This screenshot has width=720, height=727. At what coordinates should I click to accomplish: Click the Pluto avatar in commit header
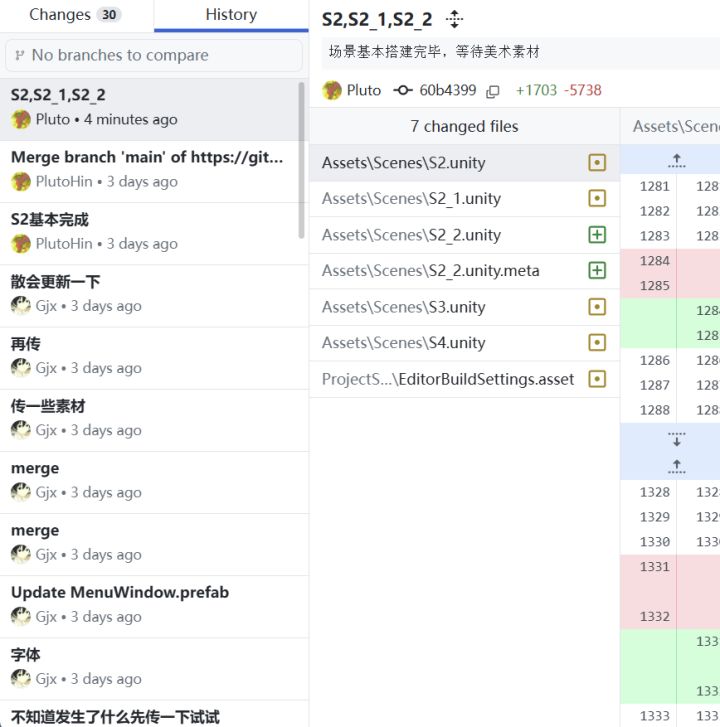coord(332,91)
